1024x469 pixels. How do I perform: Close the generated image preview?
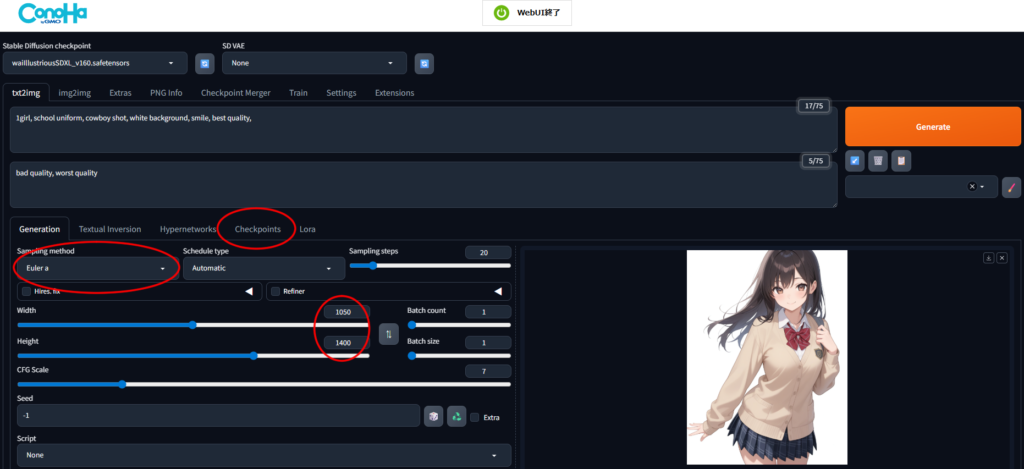click(1000, 258)
